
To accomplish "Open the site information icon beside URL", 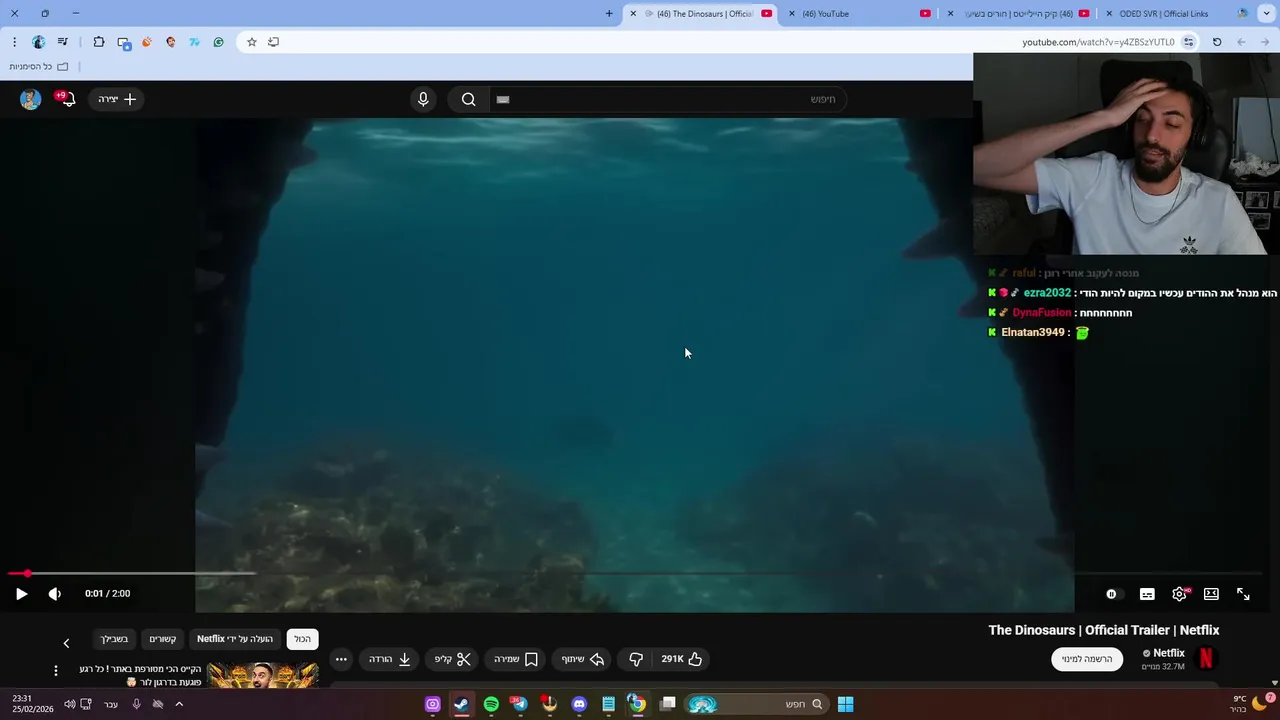I will pos(1188,42).
